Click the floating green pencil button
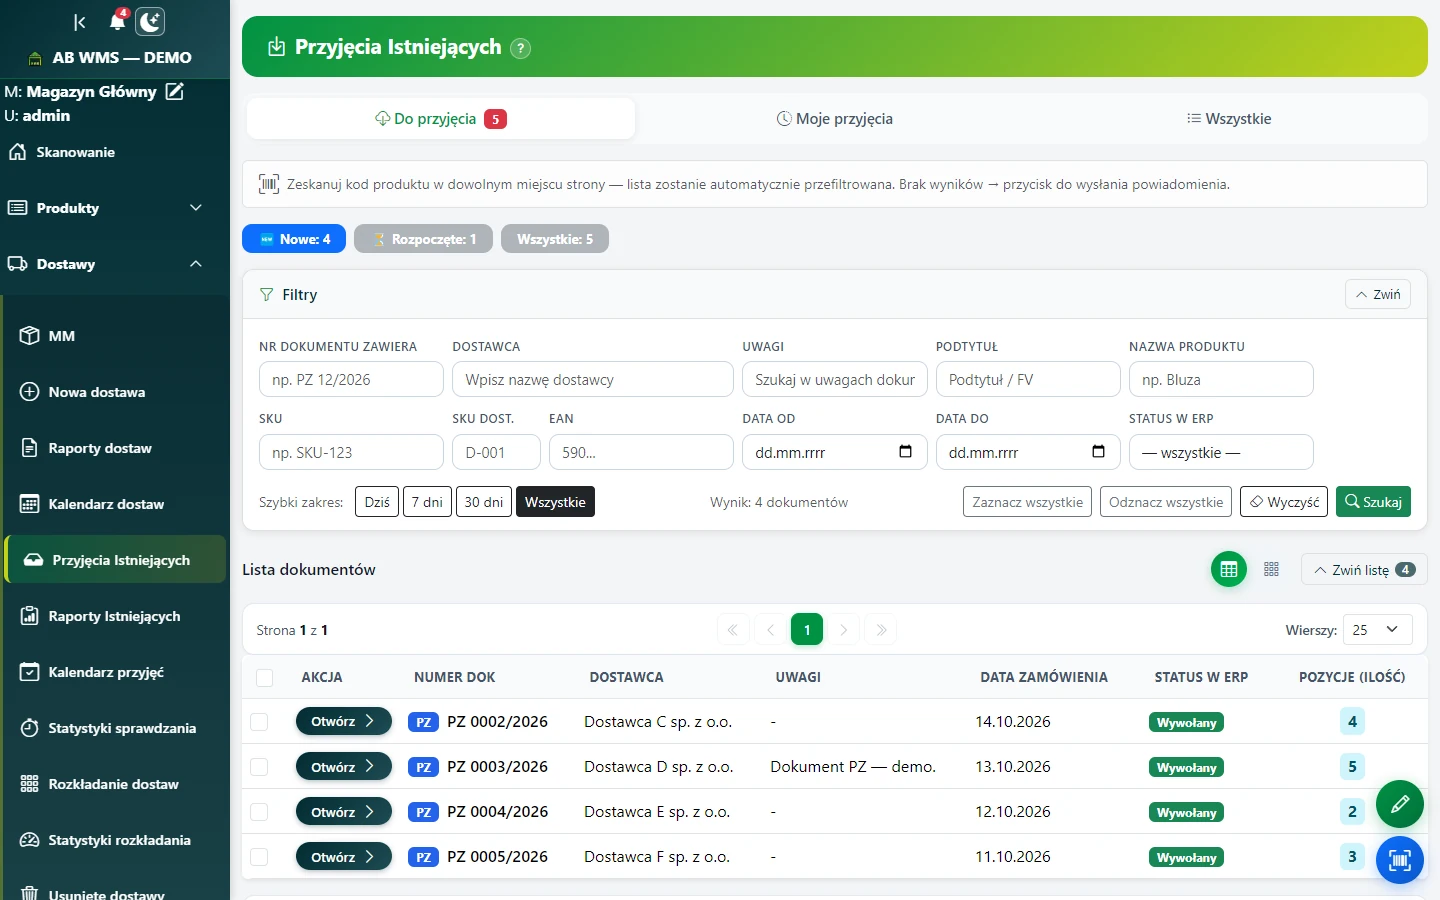This screenshot has width=1440, height=900. pos(1400,803)
